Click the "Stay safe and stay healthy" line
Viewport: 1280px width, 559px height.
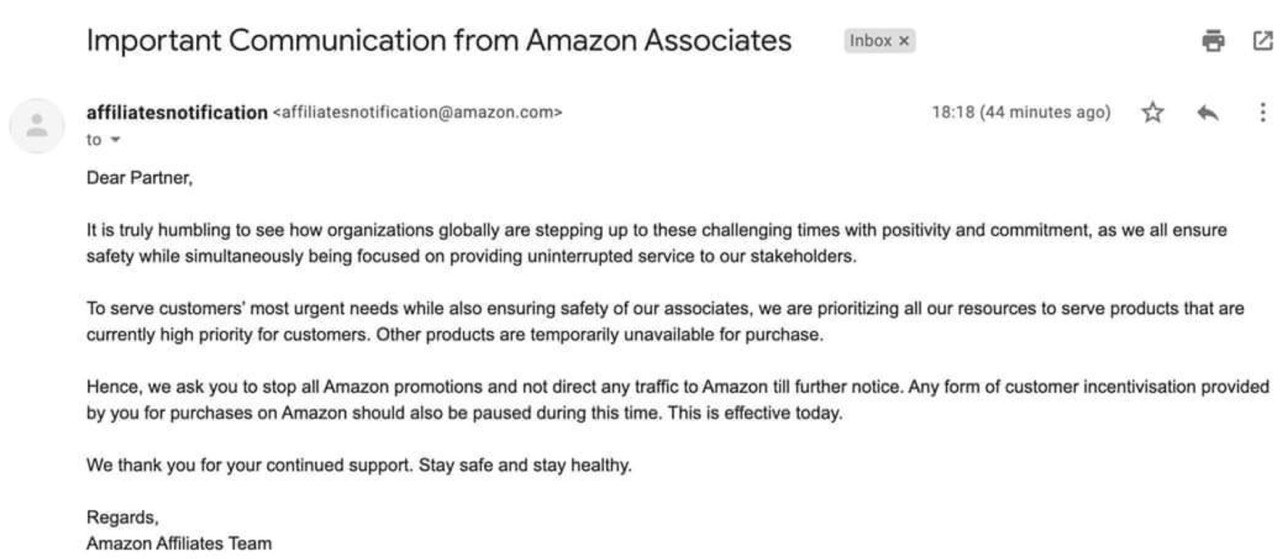525,466
